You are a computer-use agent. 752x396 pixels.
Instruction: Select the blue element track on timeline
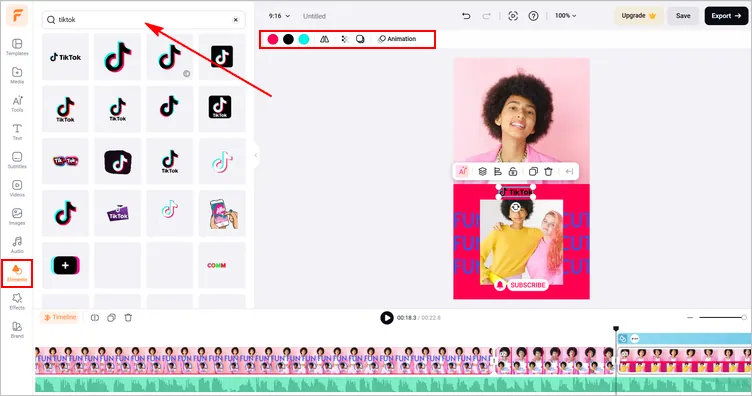point(684,338)
